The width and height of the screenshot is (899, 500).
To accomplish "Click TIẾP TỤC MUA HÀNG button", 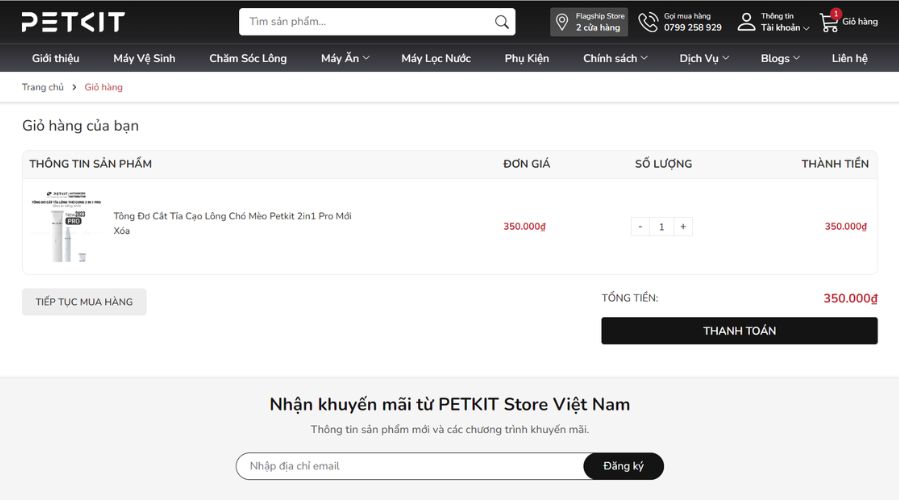I will (84, 302).
